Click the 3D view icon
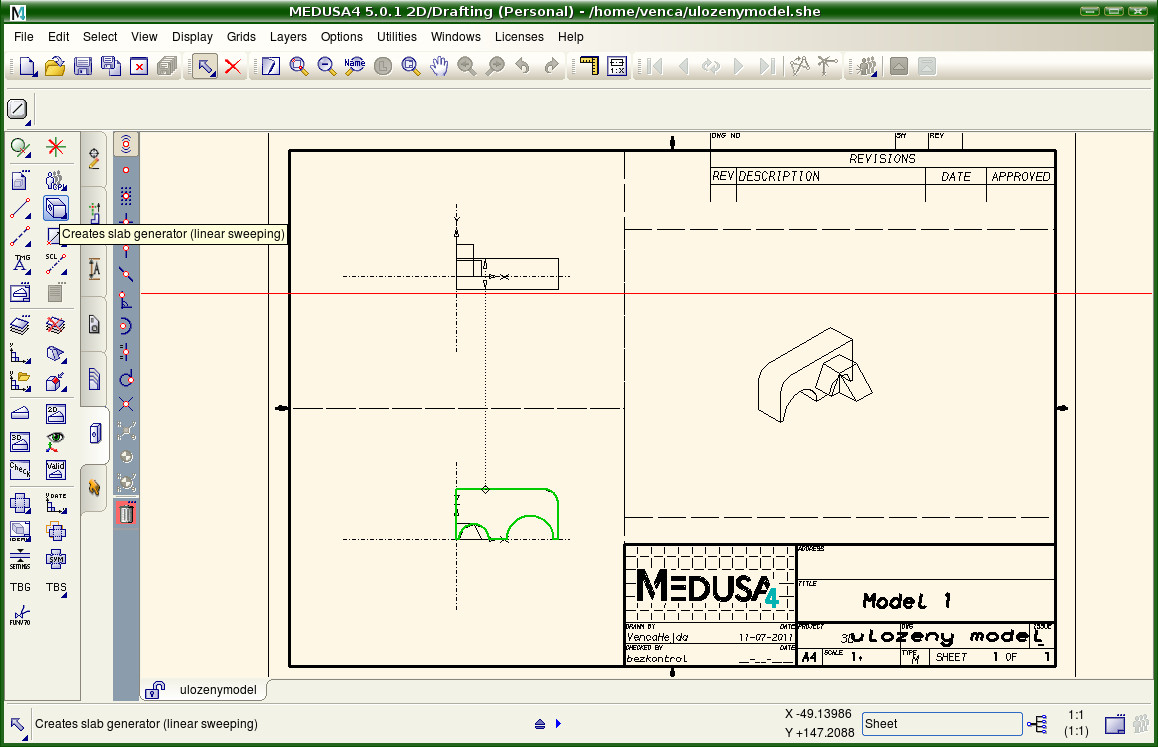 point(20,441)
